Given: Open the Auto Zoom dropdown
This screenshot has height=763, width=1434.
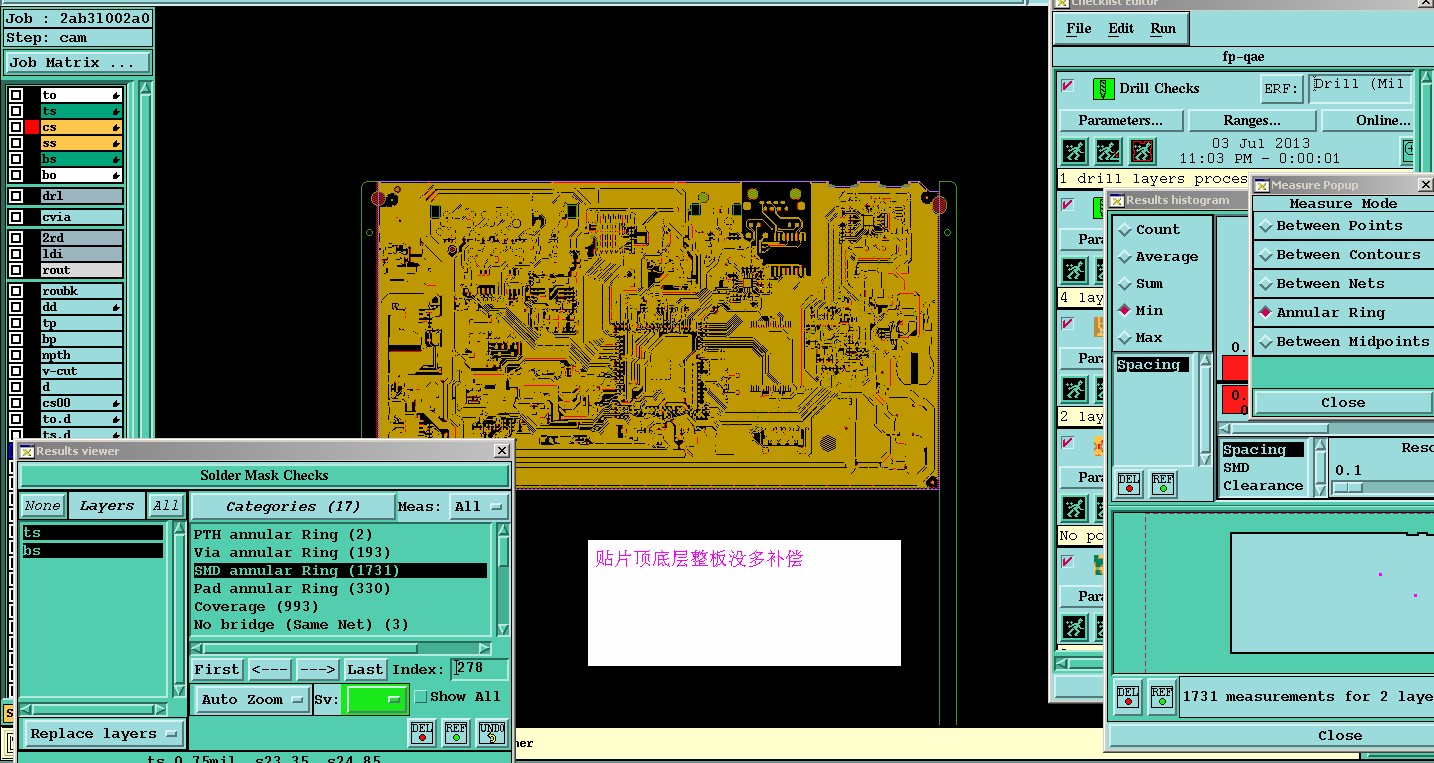Looking at the screenshot, I should point(253,700).
